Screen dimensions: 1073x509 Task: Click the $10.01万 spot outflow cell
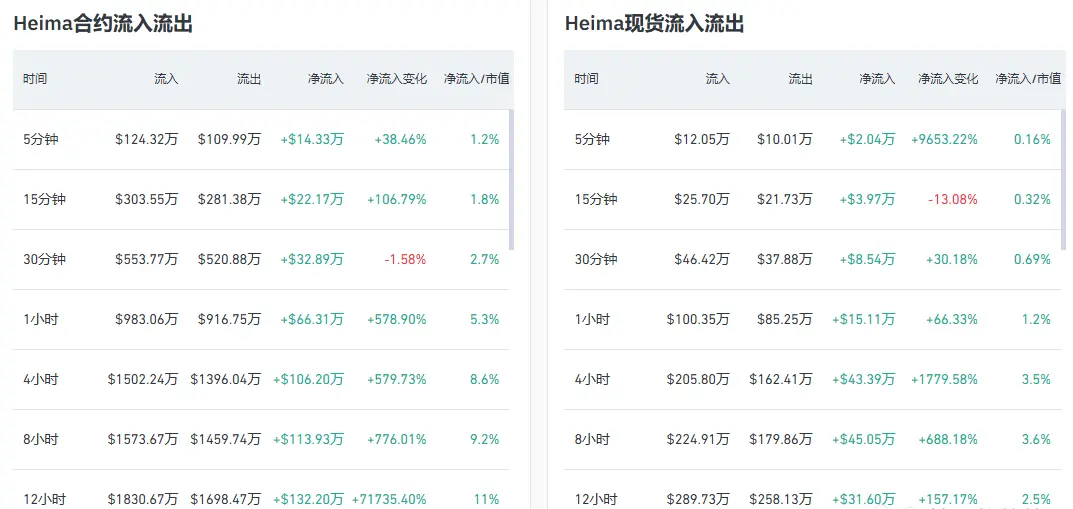point(785,140)
